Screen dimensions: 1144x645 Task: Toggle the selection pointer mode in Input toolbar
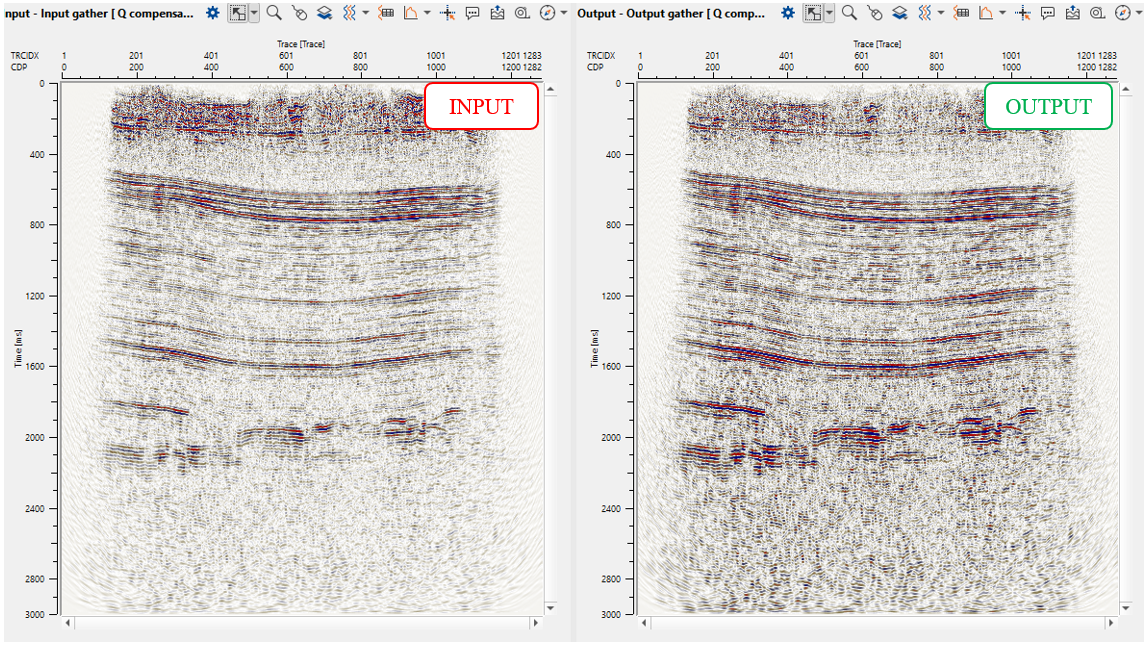[237, 13]
